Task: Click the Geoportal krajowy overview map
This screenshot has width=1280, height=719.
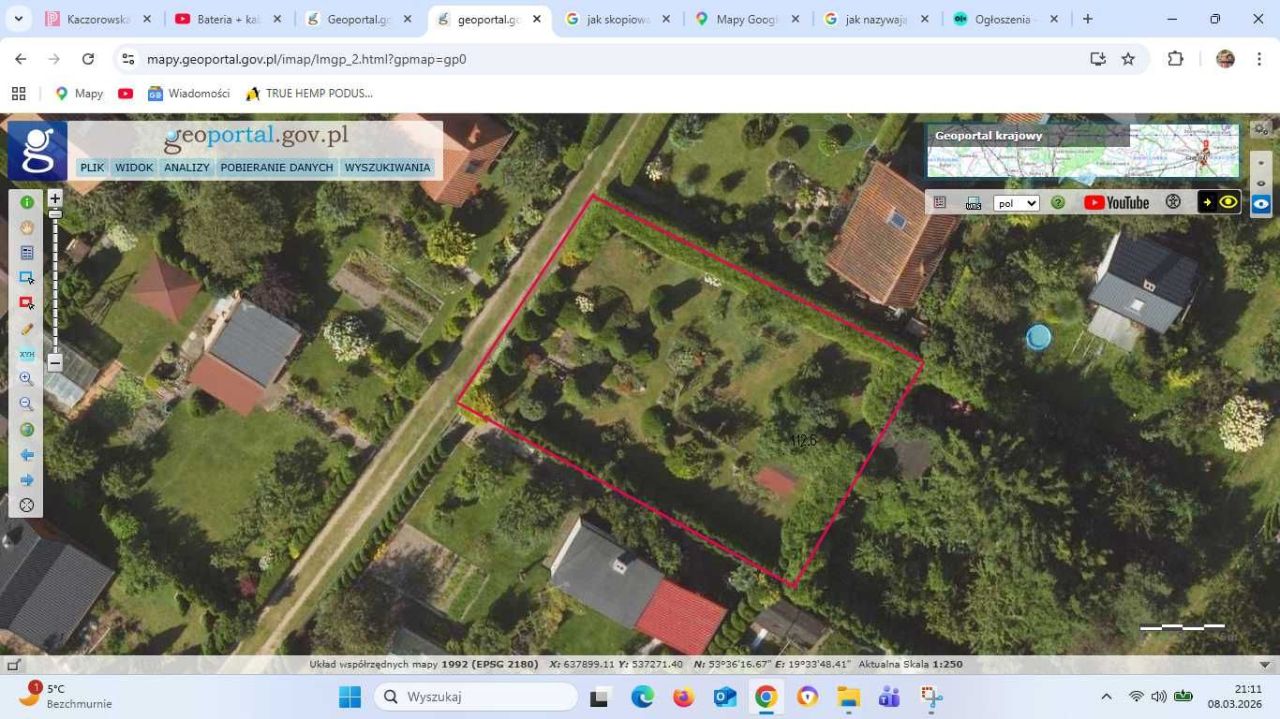Action: tap(1083, 151)
